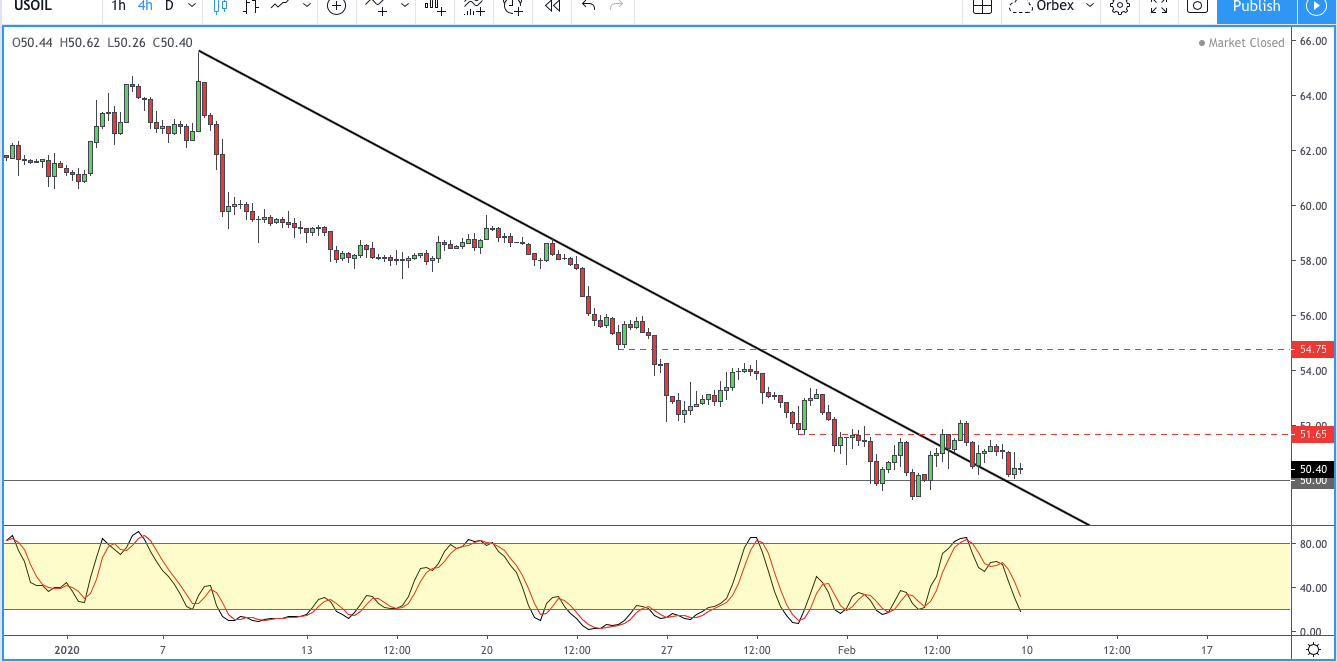This screenshot has height=662, width=1337.
Task: Open price scale settings gear at bottom right
Action: (1314, 650)
